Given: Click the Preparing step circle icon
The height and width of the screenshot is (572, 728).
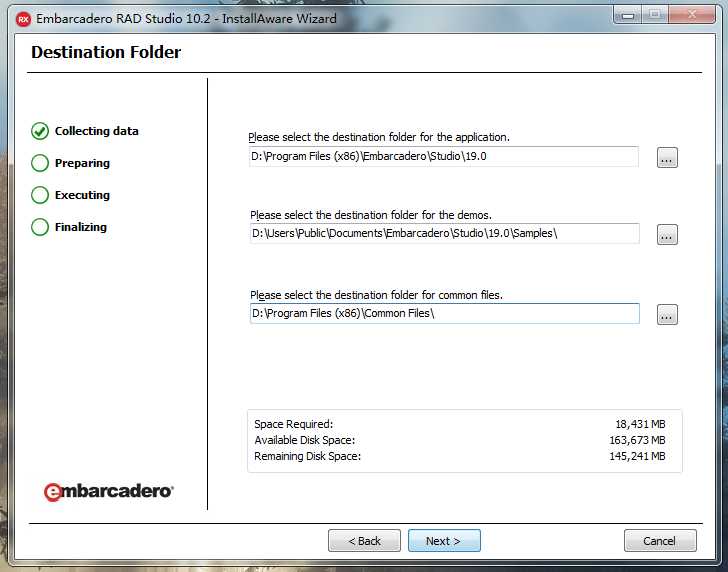Looking at the screenshot, I should 40,163.
